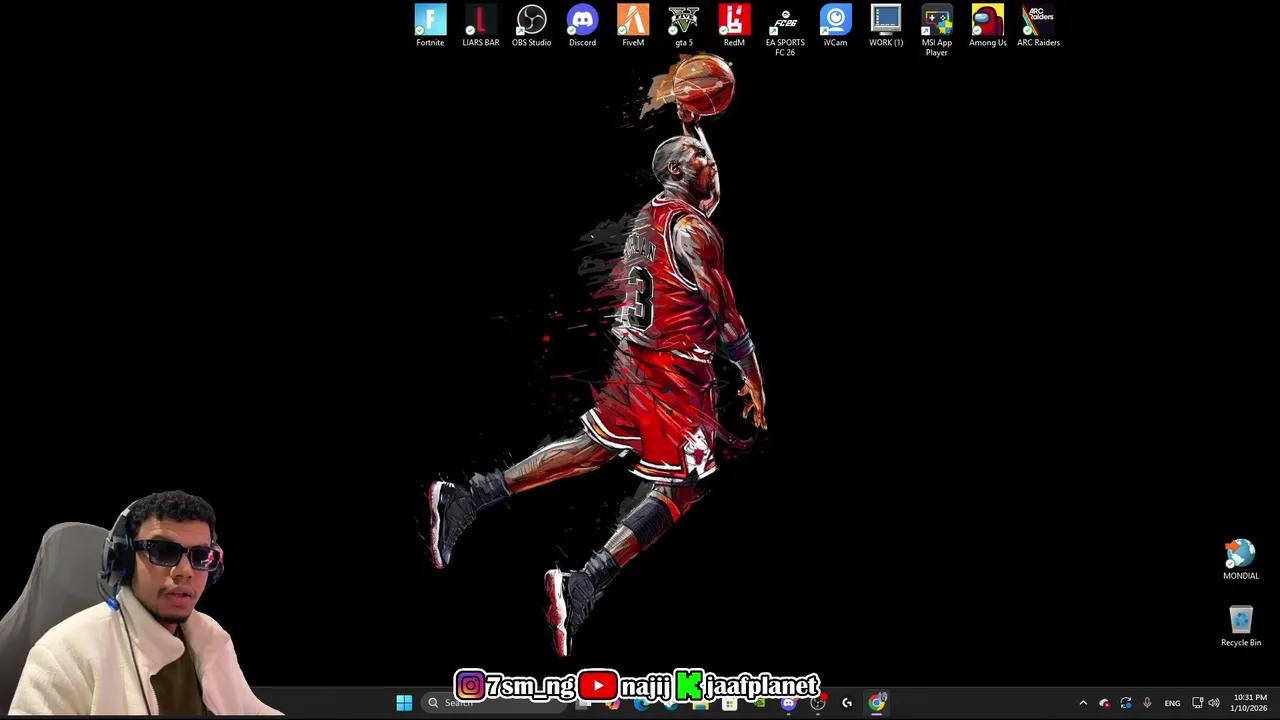The width and height of the screenshot is (1280, 720).
Task: Switch to Google Chrome on the taskbar
Action: tap(876, 703)
